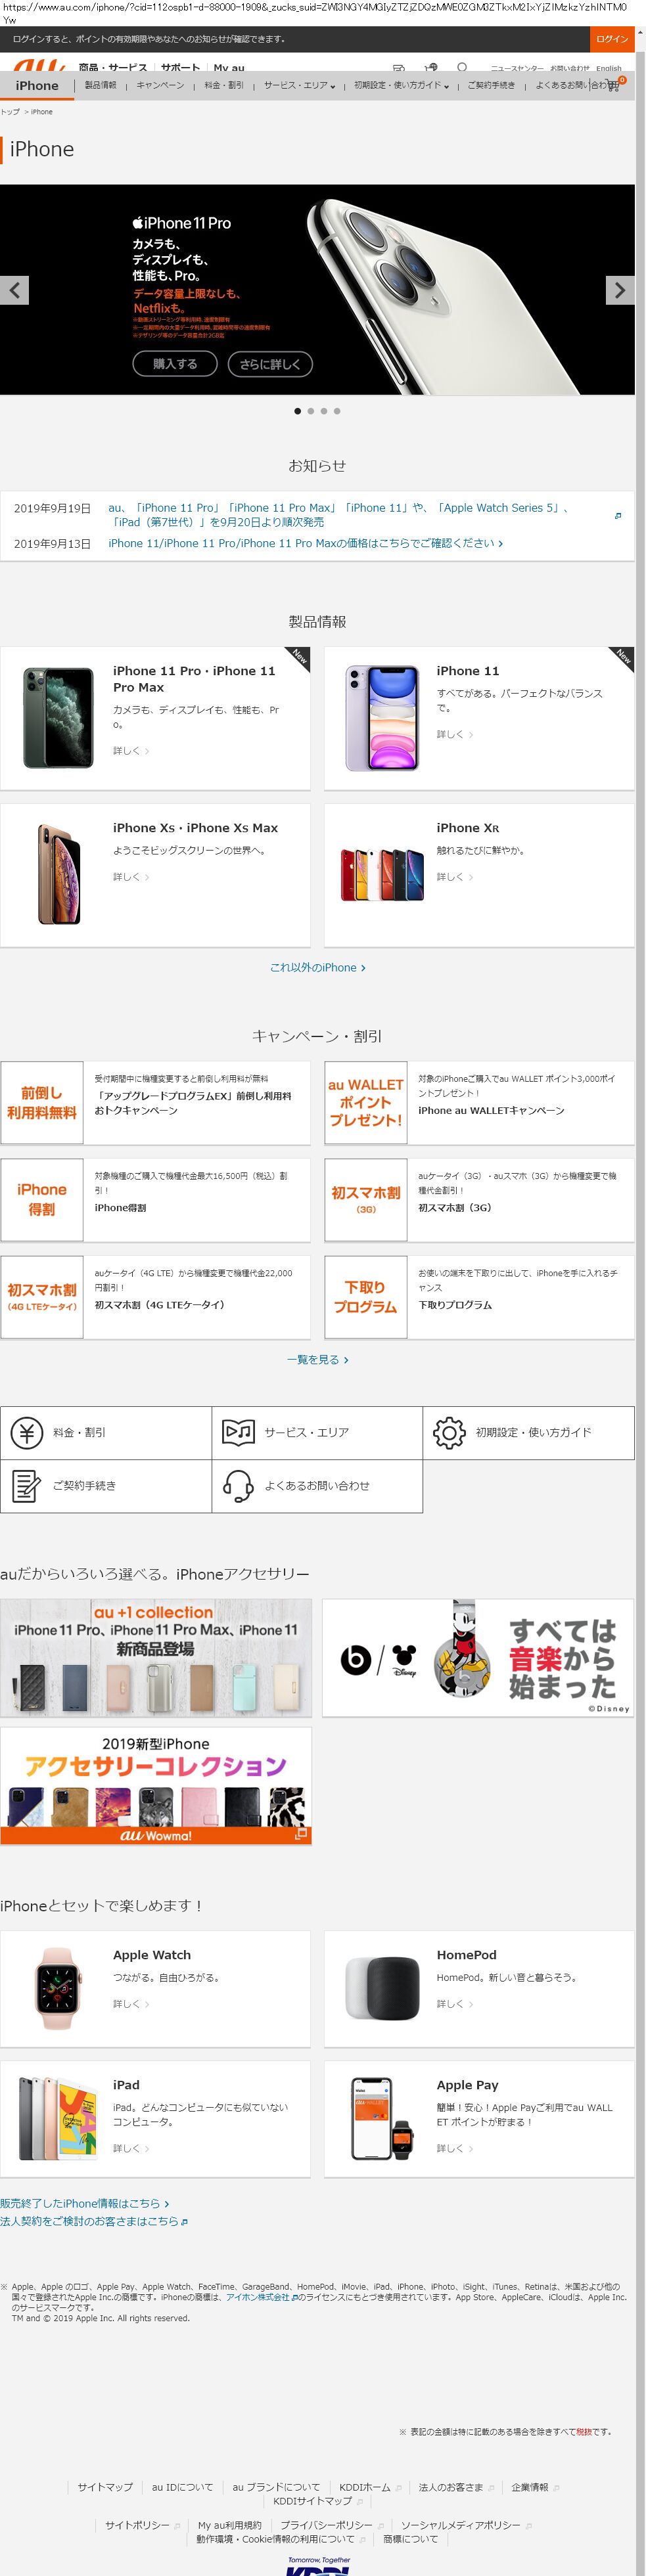Click the yen icon for 料金・割引

click(x=27, y=1432)
